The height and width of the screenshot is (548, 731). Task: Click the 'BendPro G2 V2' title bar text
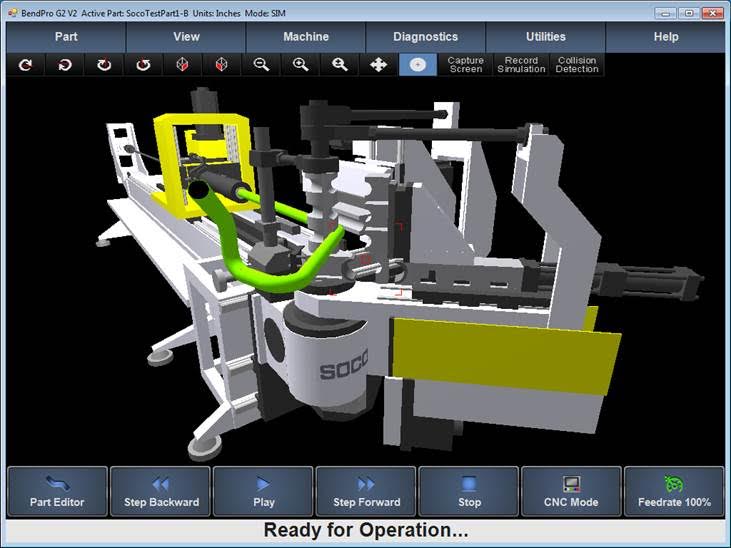49,13
